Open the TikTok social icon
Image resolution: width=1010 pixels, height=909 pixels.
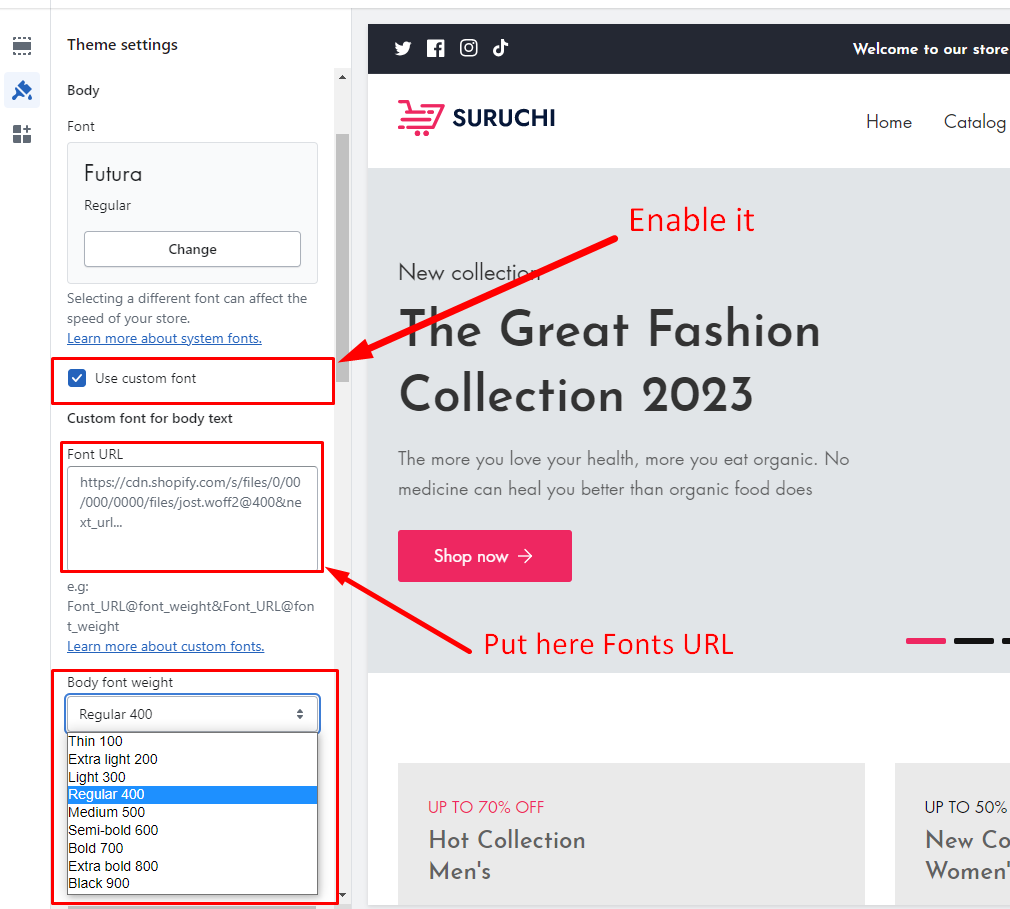[501, 48]
